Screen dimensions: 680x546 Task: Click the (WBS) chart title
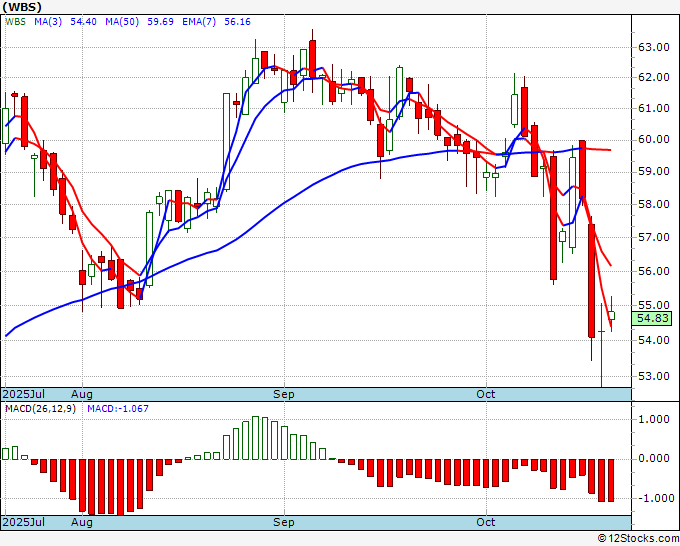[22, 7]
